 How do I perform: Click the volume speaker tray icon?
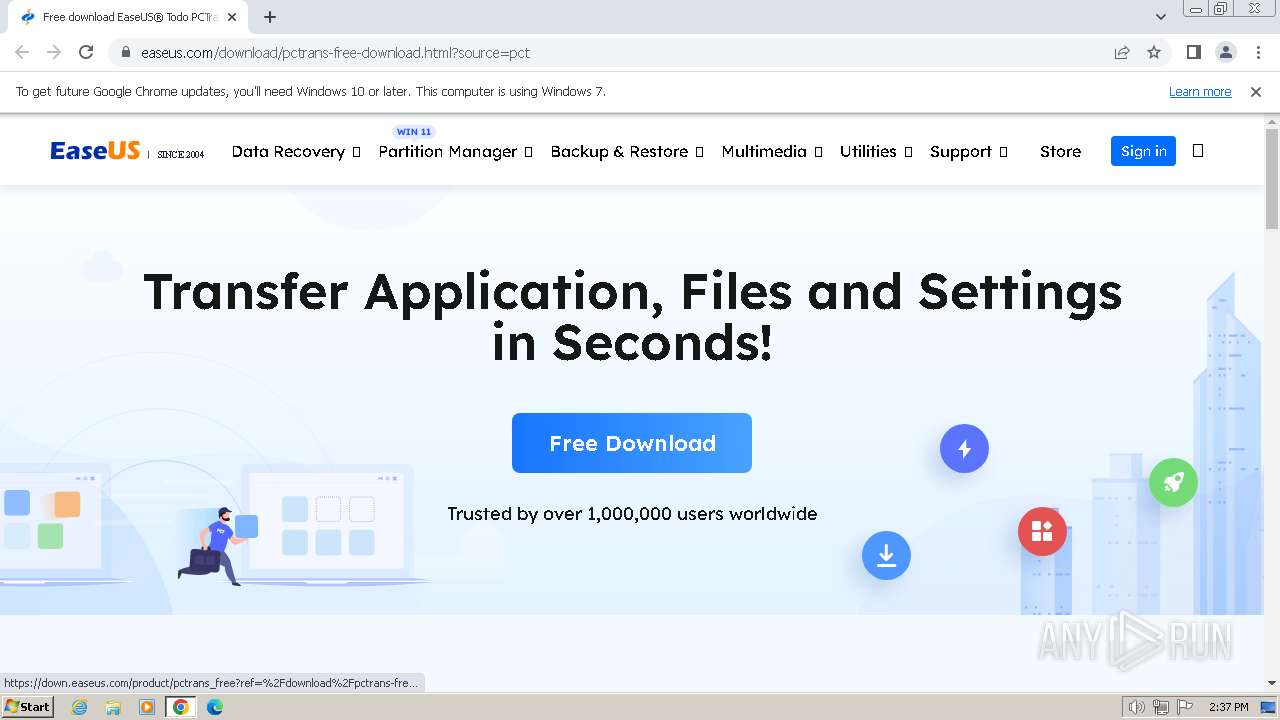pos(1137,707)
